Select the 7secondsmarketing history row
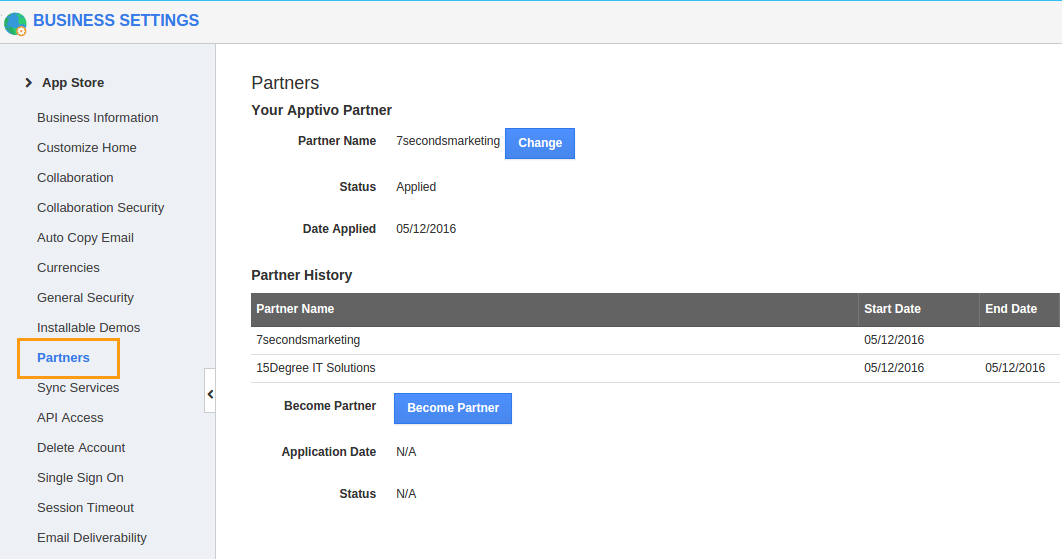 click(x=655, y=340)
